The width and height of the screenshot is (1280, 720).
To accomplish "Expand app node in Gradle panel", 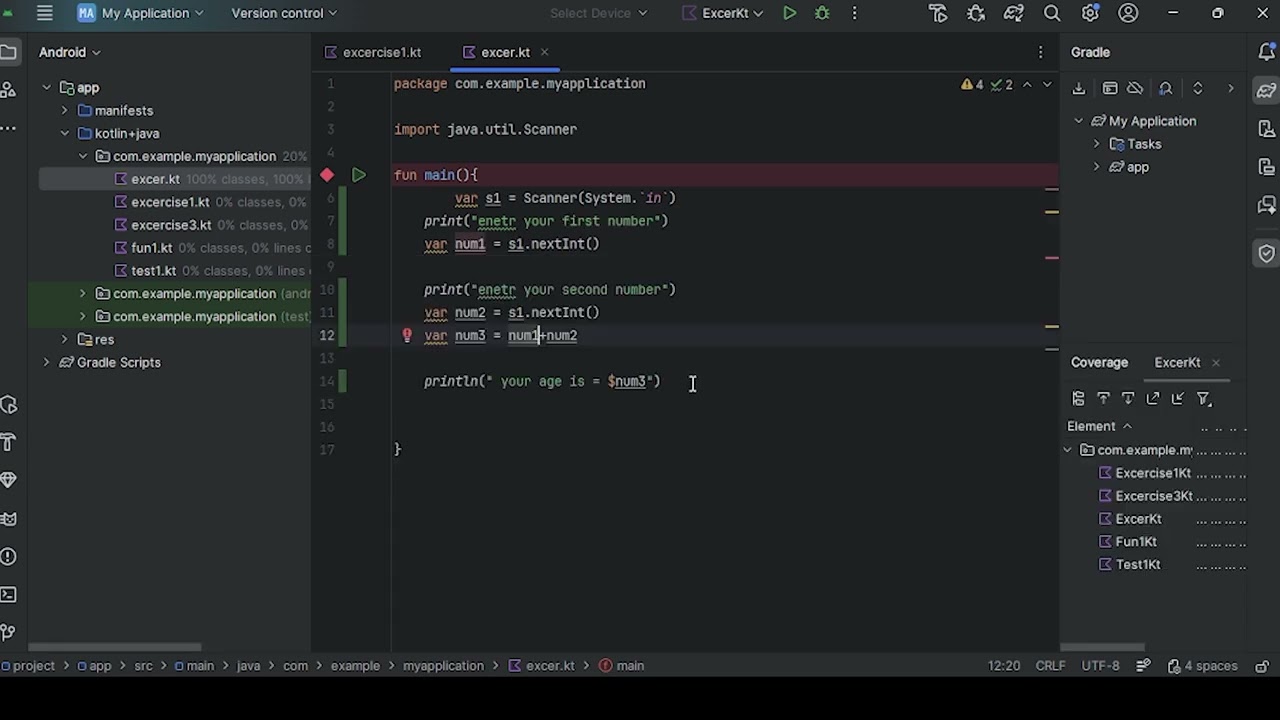I will click(x=1097, y=167).
